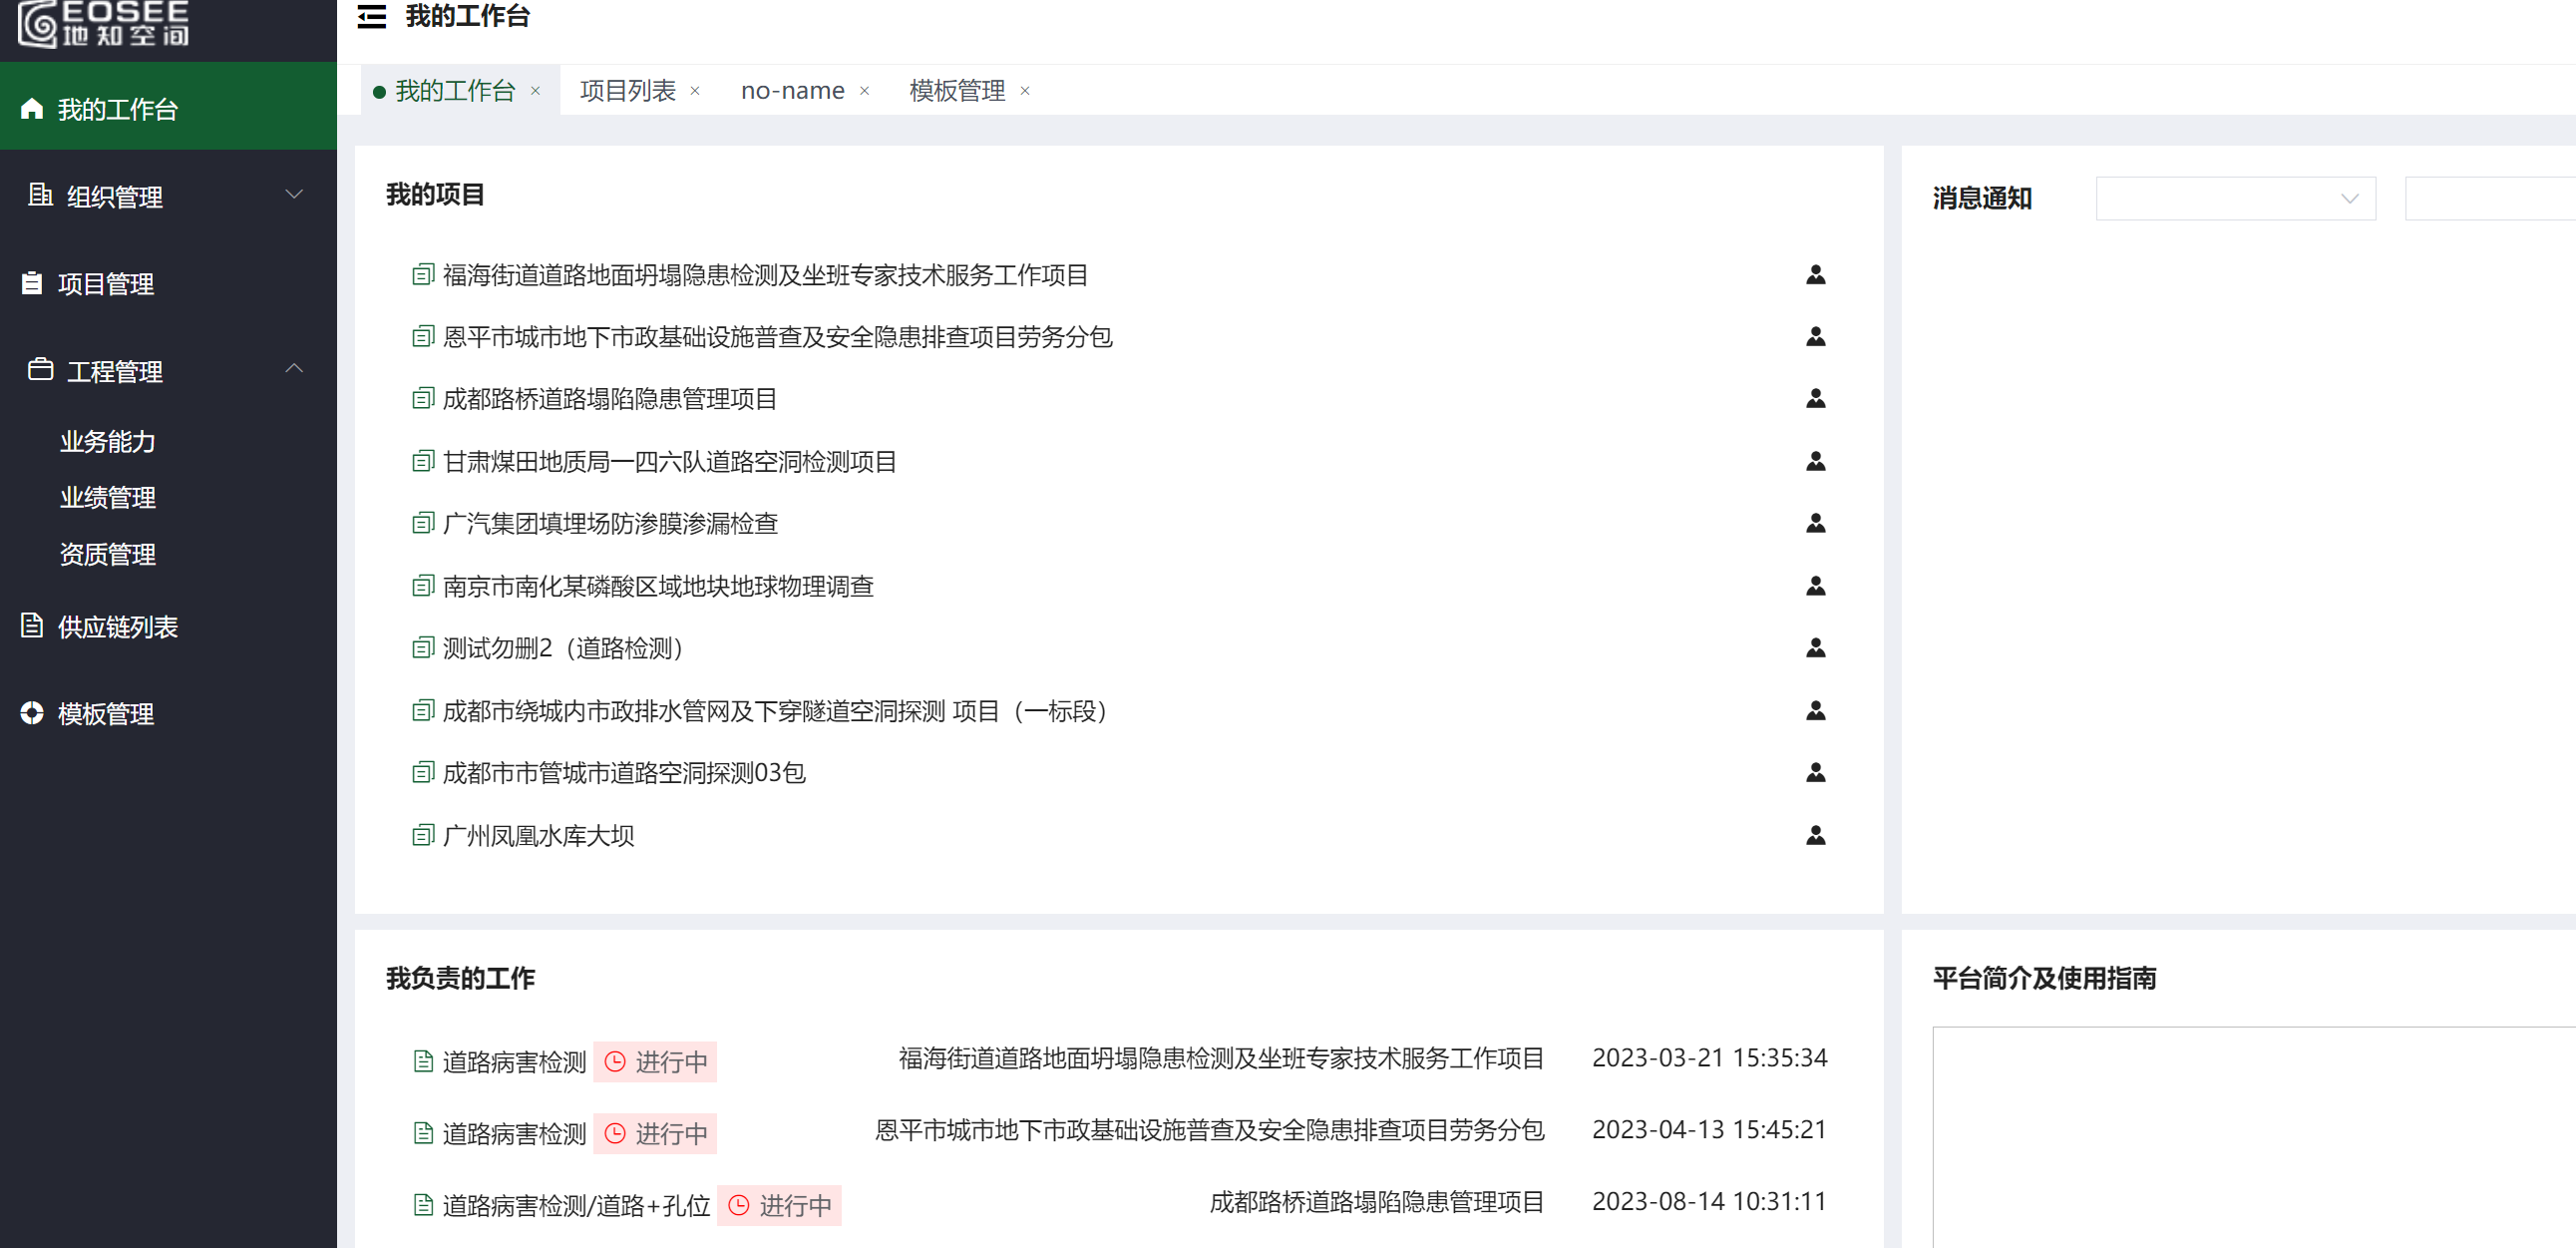The width and height of the screenshot is (2576, 1248).
Task: Open 项目管理 in the sidebar
Action: pyautogui.click(x=168, y=284)
